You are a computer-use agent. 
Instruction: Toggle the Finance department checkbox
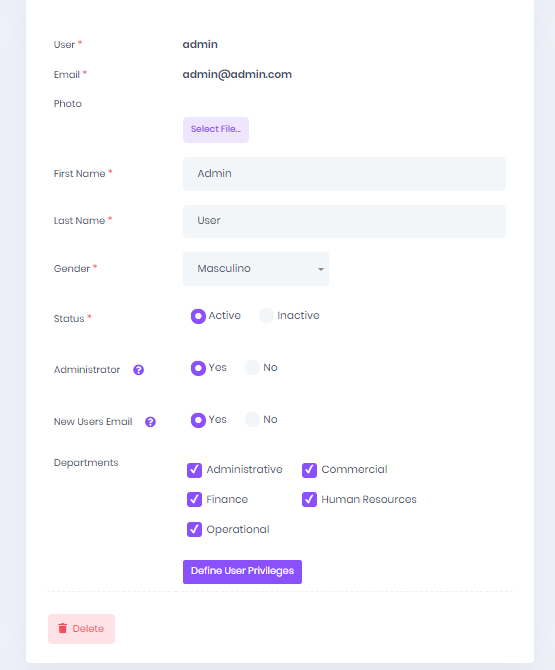point(194,499)
